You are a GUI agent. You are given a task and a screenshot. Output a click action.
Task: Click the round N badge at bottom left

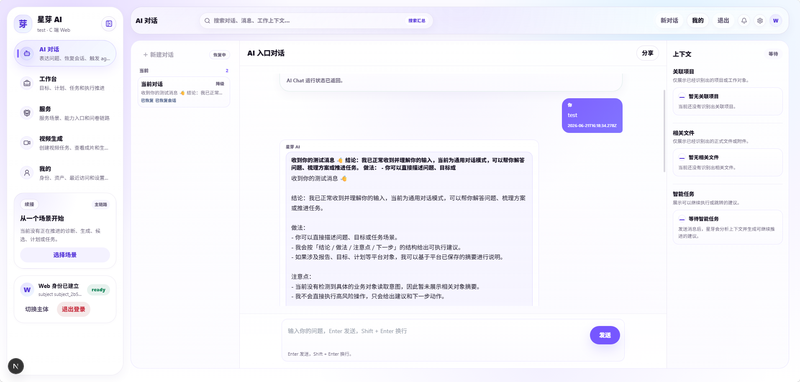tap(16, 366)
